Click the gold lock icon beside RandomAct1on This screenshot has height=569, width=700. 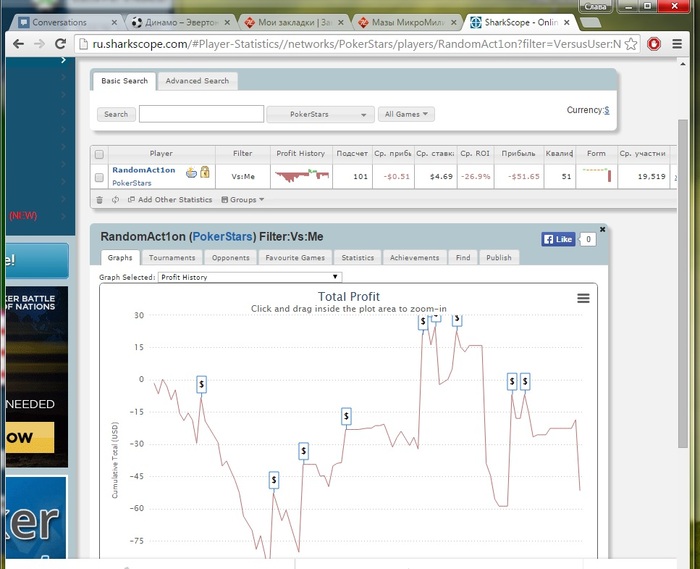point(205,172)
